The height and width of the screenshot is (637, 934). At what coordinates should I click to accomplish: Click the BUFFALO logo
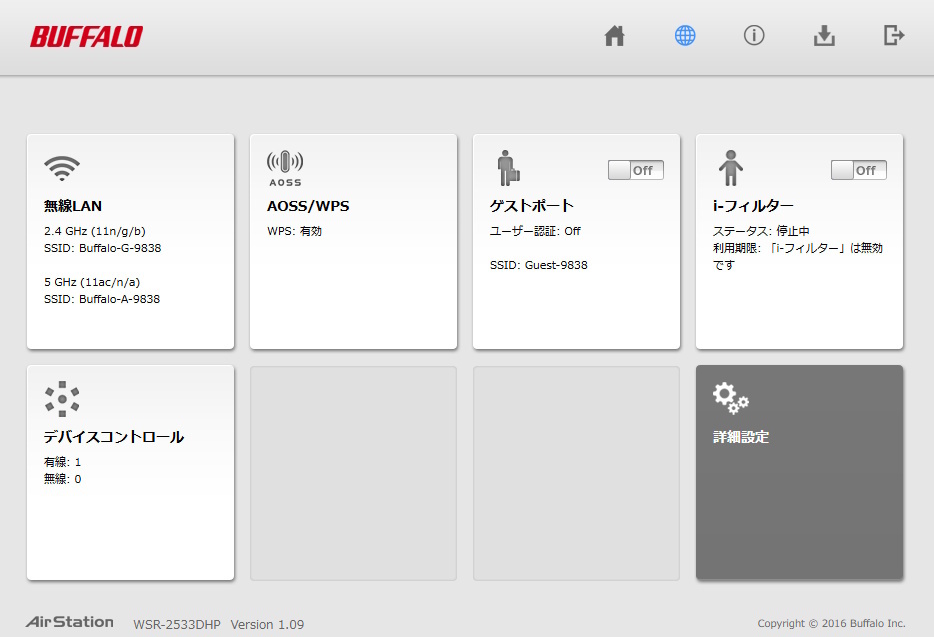[x=86, y=37]
